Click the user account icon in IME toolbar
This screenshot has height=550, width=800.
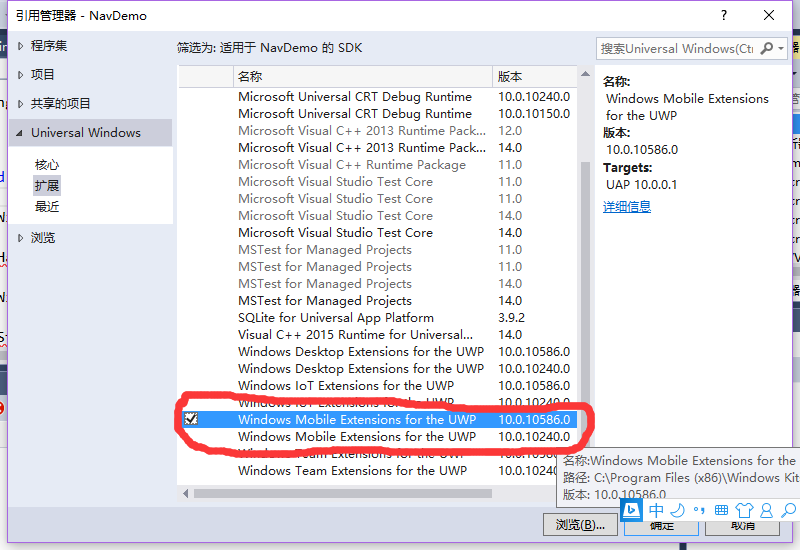click(766, 510)
